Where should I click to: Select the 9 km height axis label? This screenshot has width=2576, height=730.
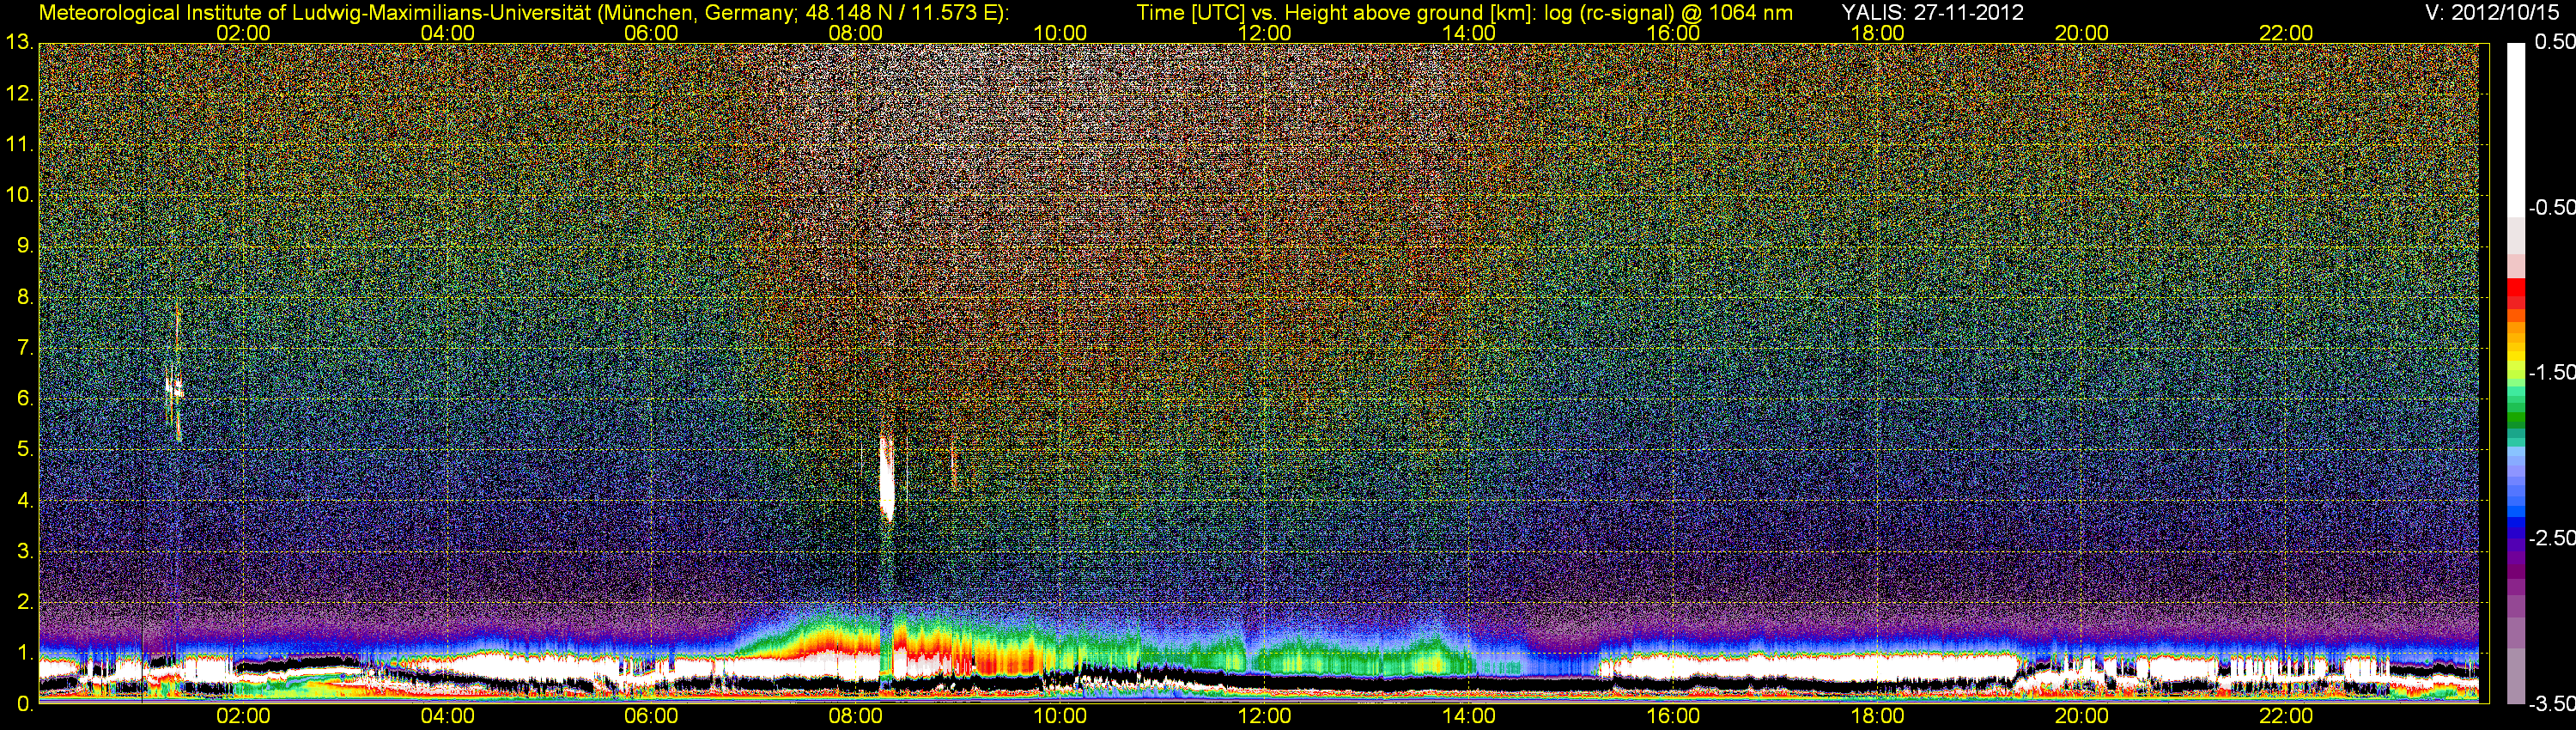[x=25, y=246]
